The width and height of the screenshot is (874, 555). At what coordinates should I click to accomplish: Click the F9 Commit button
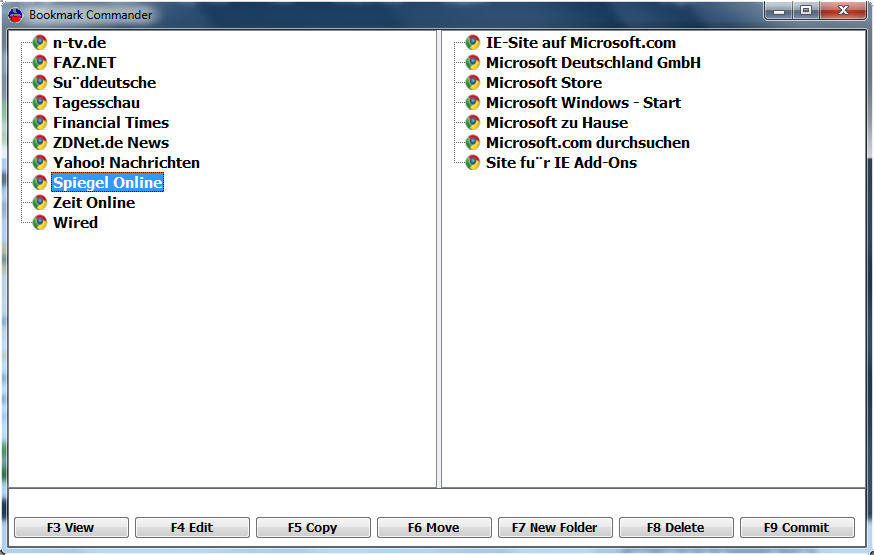coord(797,528)
